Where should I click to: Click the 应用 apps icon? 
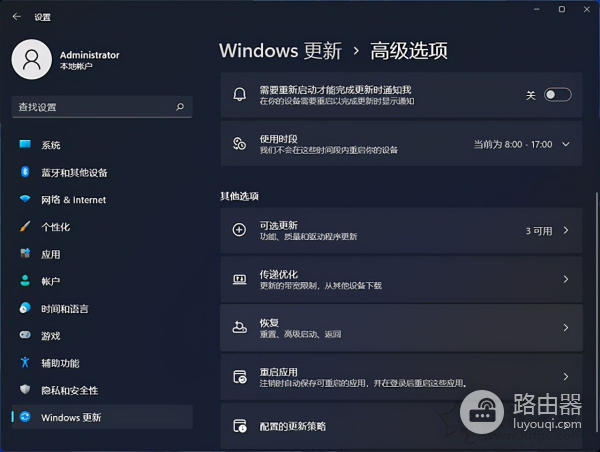[x=25, y=253]
